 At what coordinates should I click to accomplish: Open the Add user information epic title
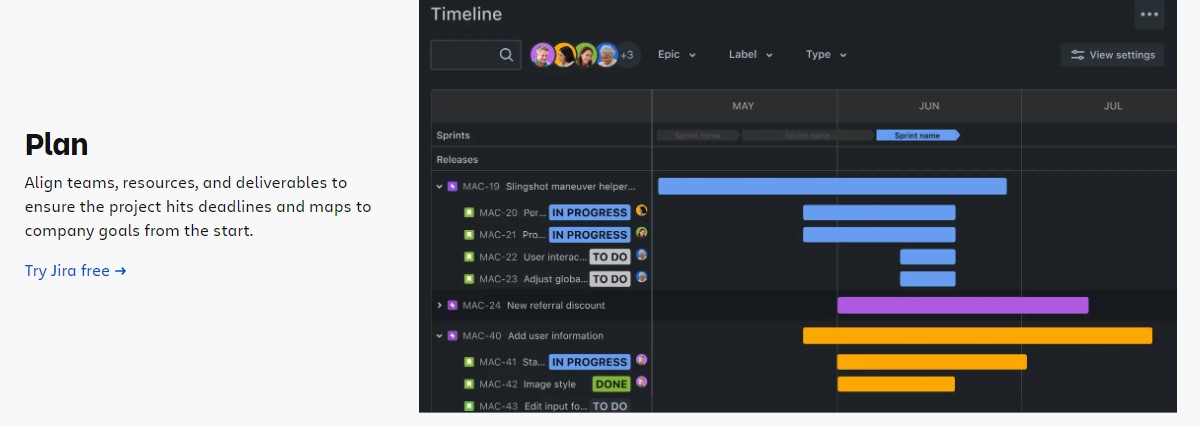[x=556, y=336]
